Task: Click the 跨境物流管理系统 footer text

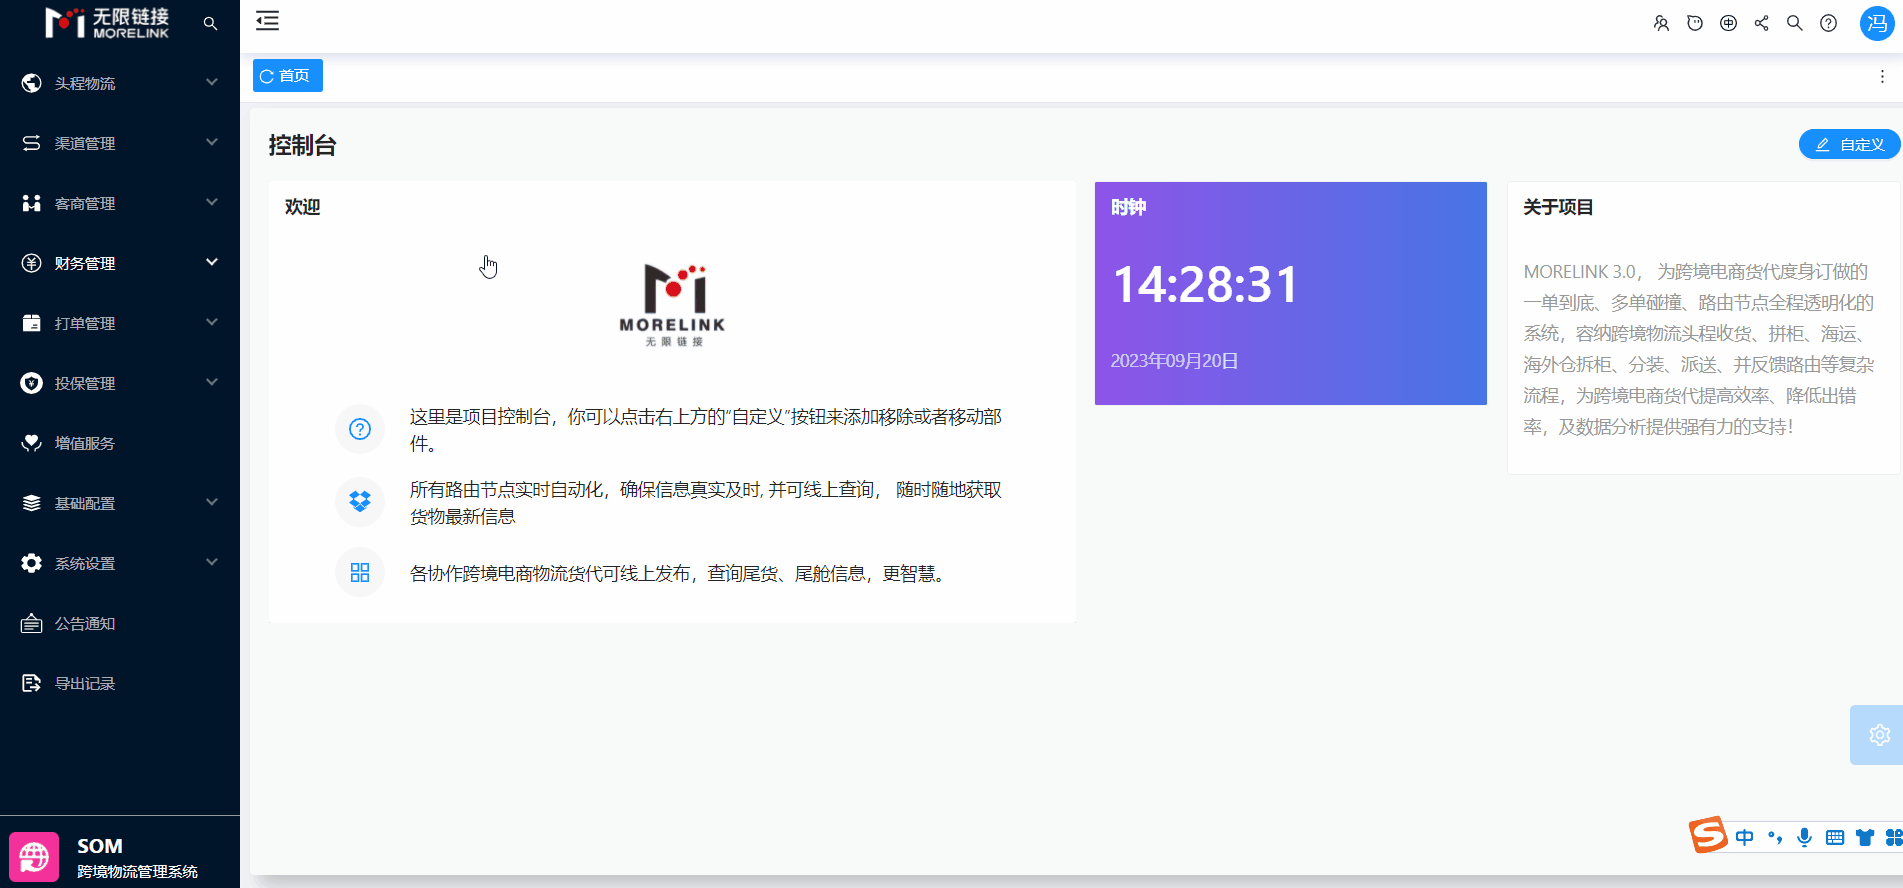Action: [x=137, y=872]
